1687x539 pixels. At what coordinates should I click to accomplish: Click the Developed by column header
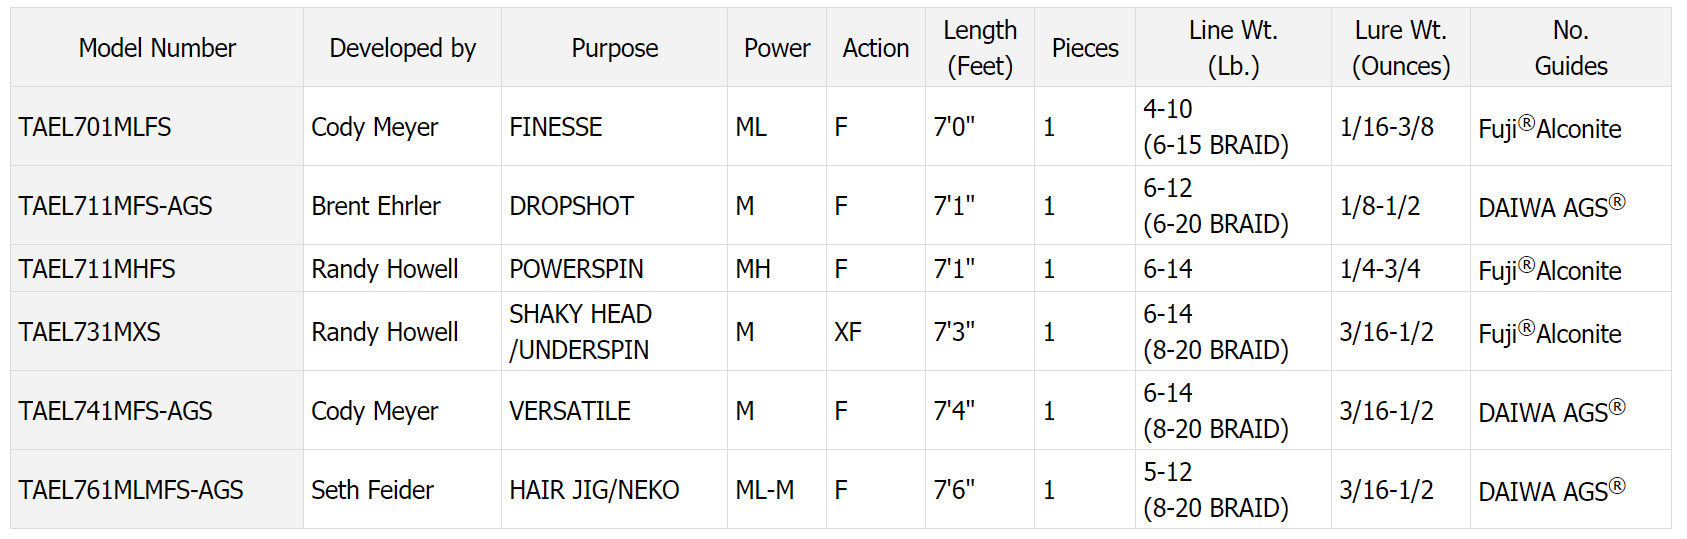(x=402, y=48)
